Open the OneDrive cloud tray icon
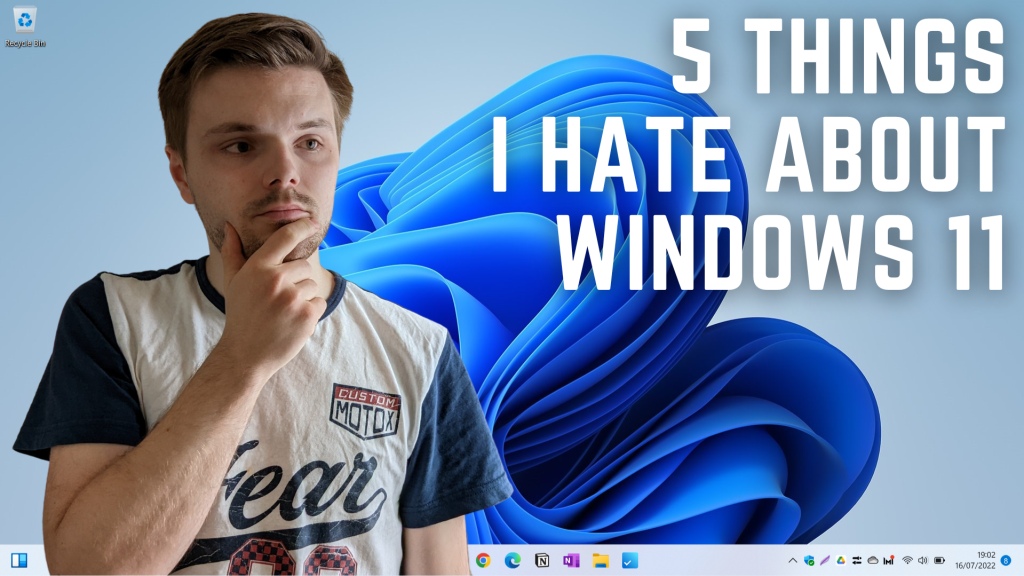Viewport: 1024px width, 576px height. click(x=872, y=561)
